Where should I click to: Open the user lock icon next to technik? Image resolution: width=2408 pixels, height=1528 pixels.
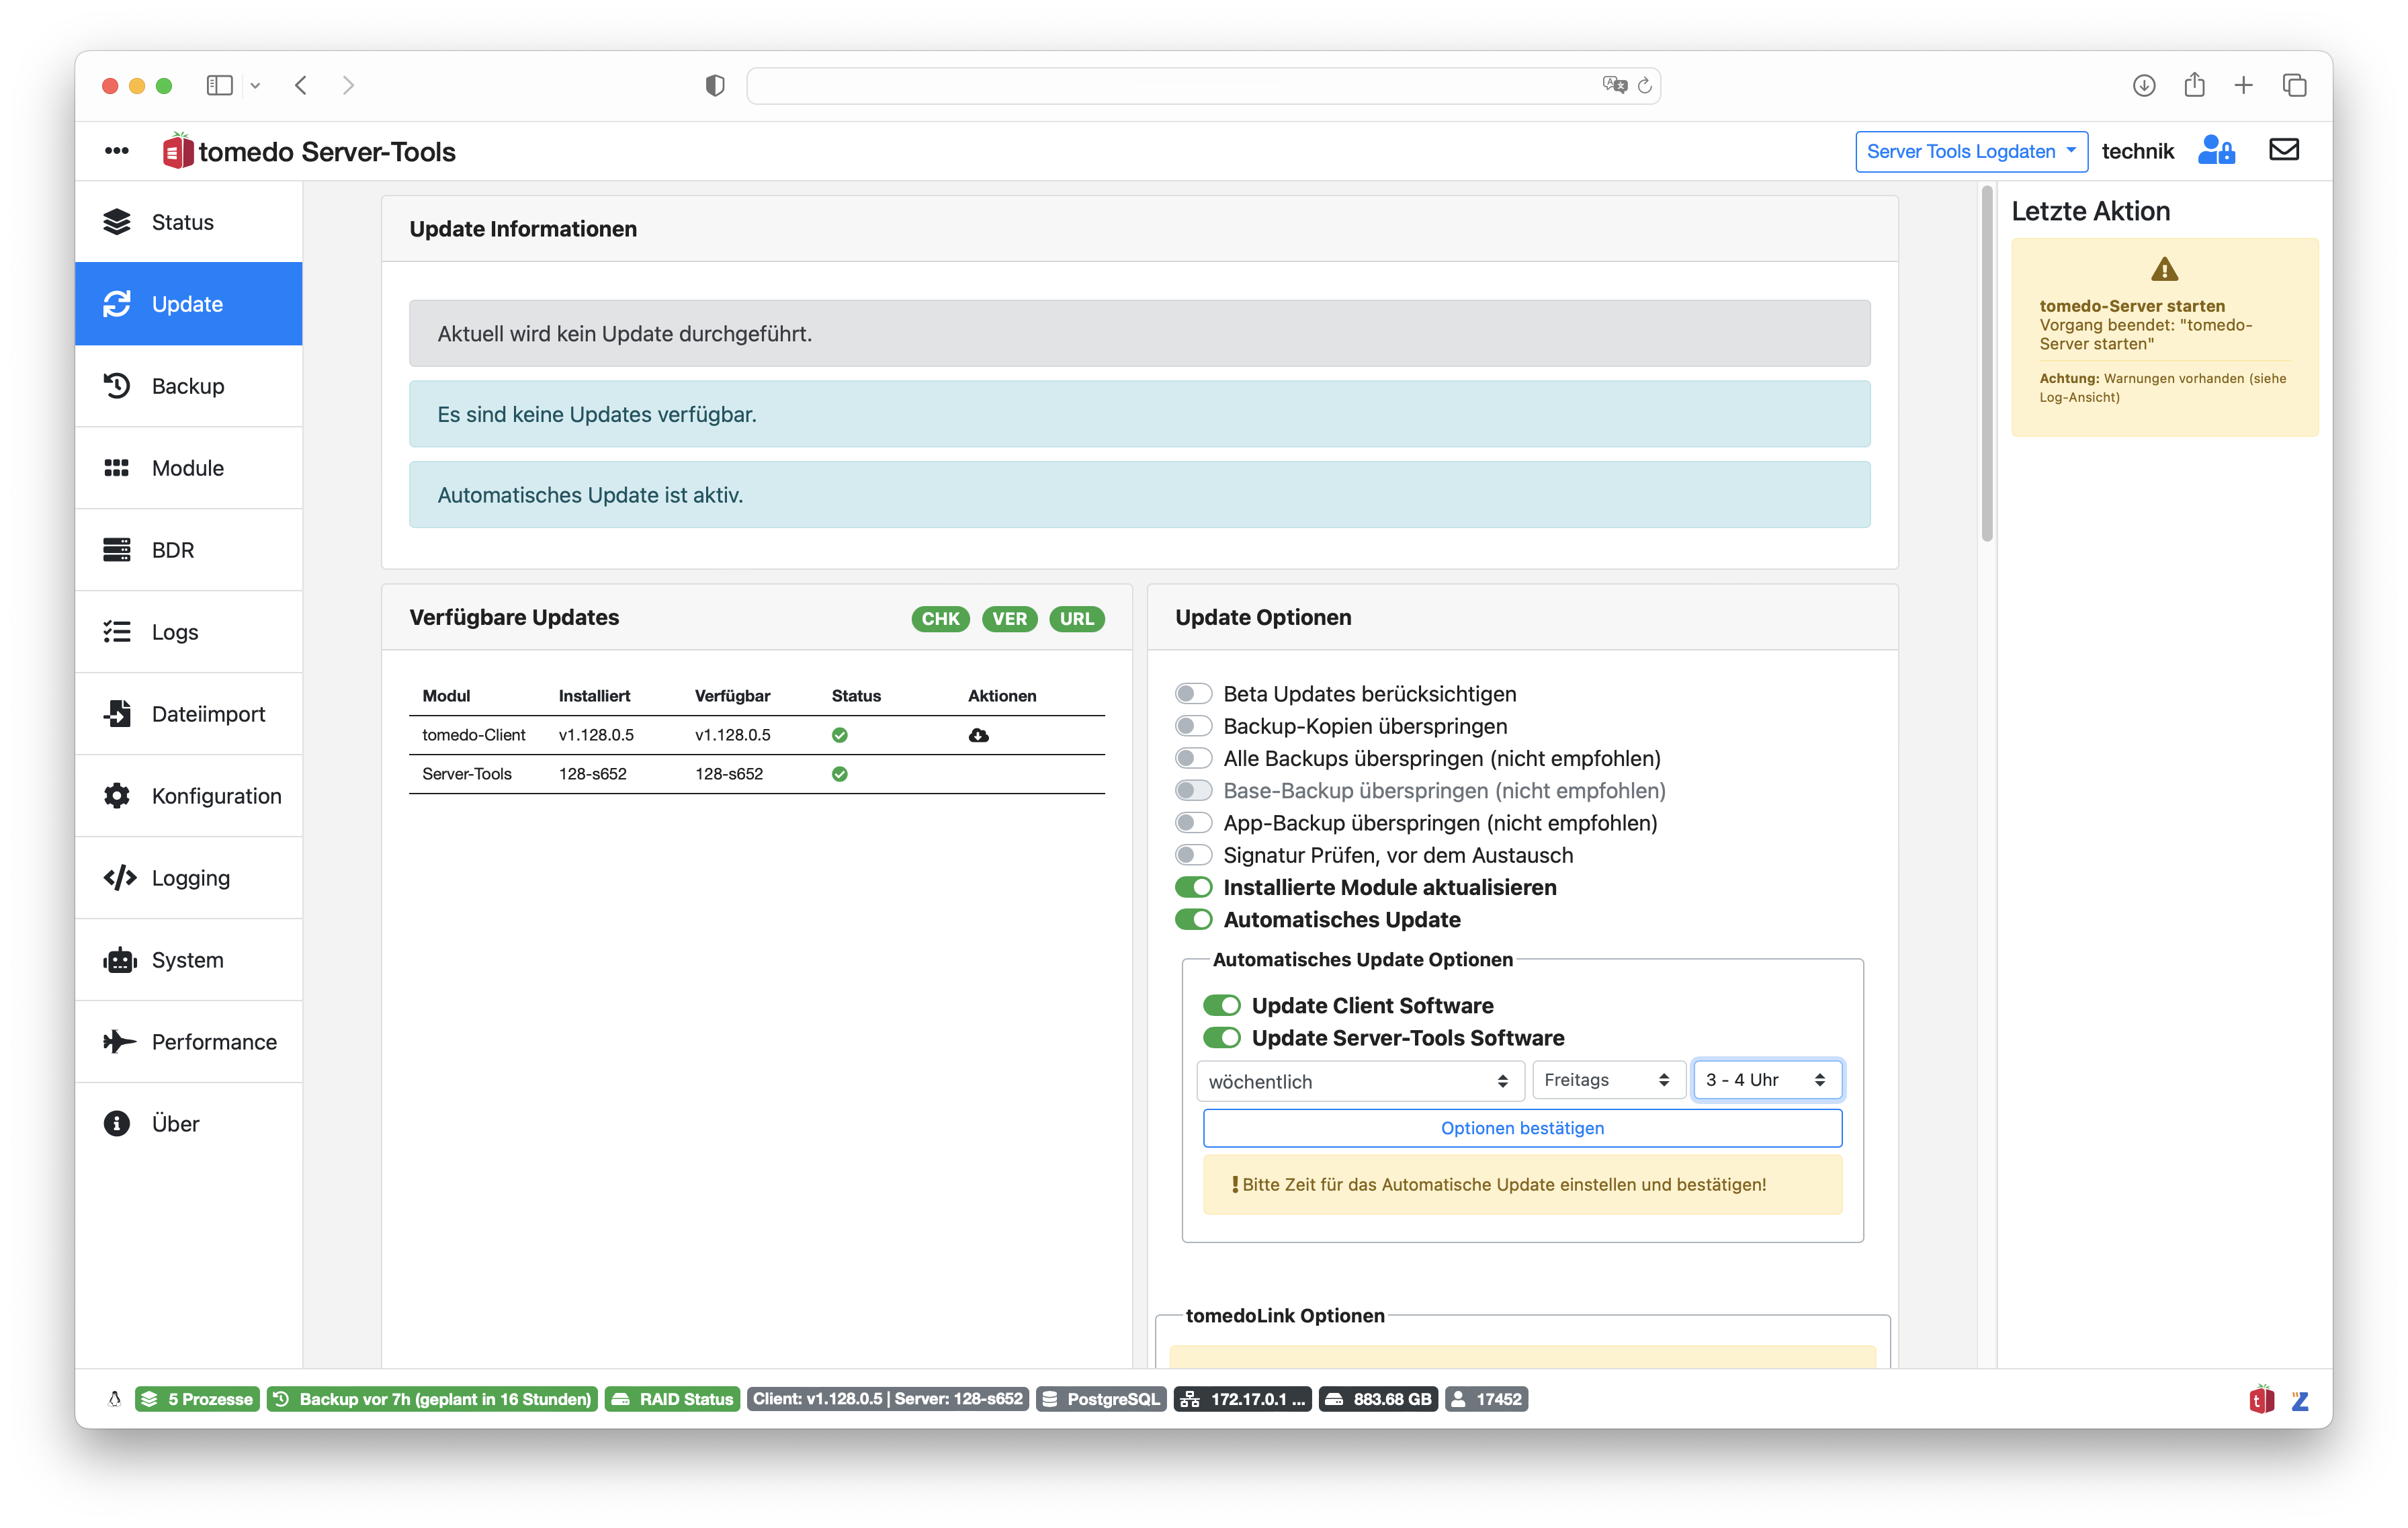2216,151
